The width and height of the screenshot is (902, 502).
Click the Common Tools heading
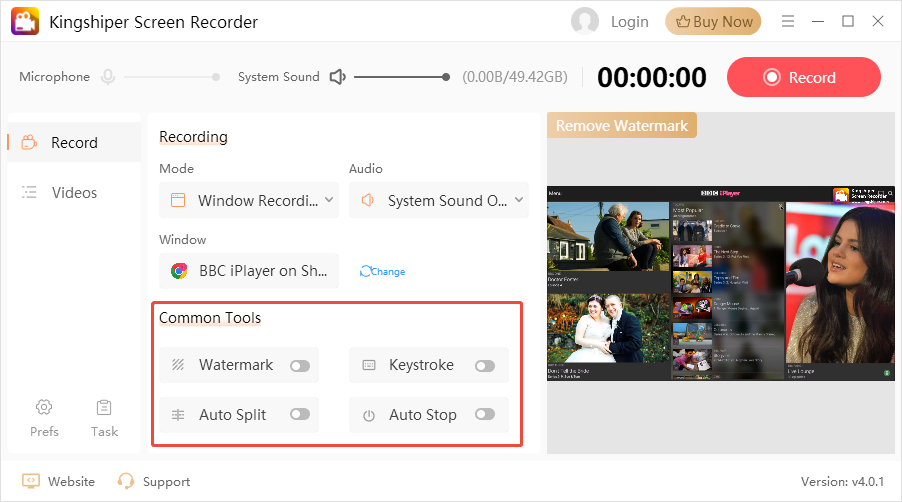pyautogui.click(x=210, y=318)
